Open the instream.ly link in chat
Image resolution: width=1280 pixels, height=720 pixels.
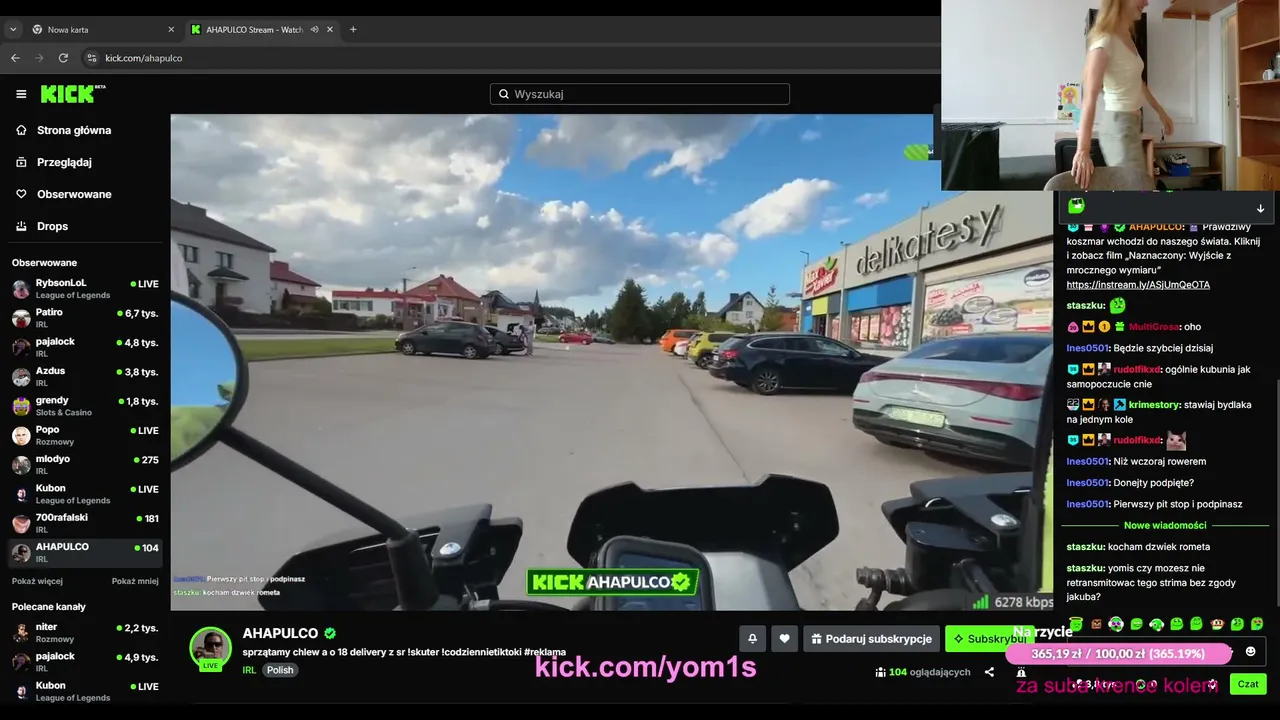coord(1138,285)
